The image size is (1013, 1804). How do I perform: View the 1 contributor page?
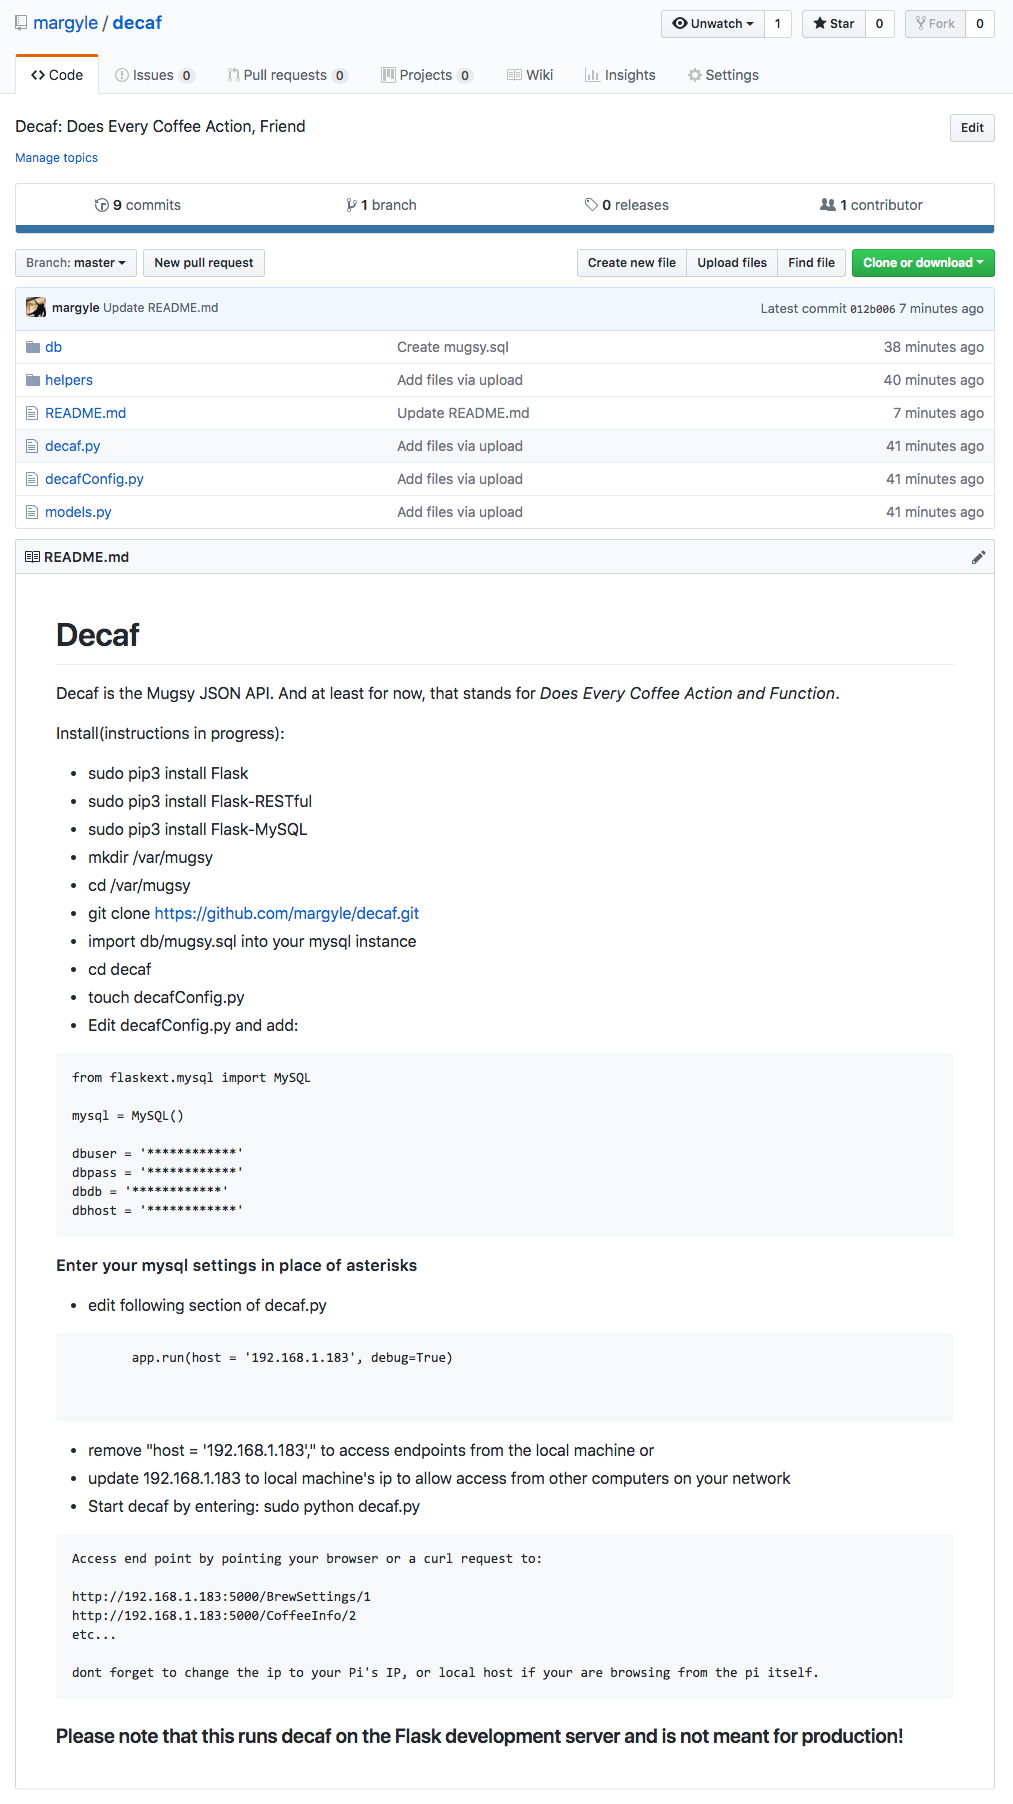[x=871, y=205]
